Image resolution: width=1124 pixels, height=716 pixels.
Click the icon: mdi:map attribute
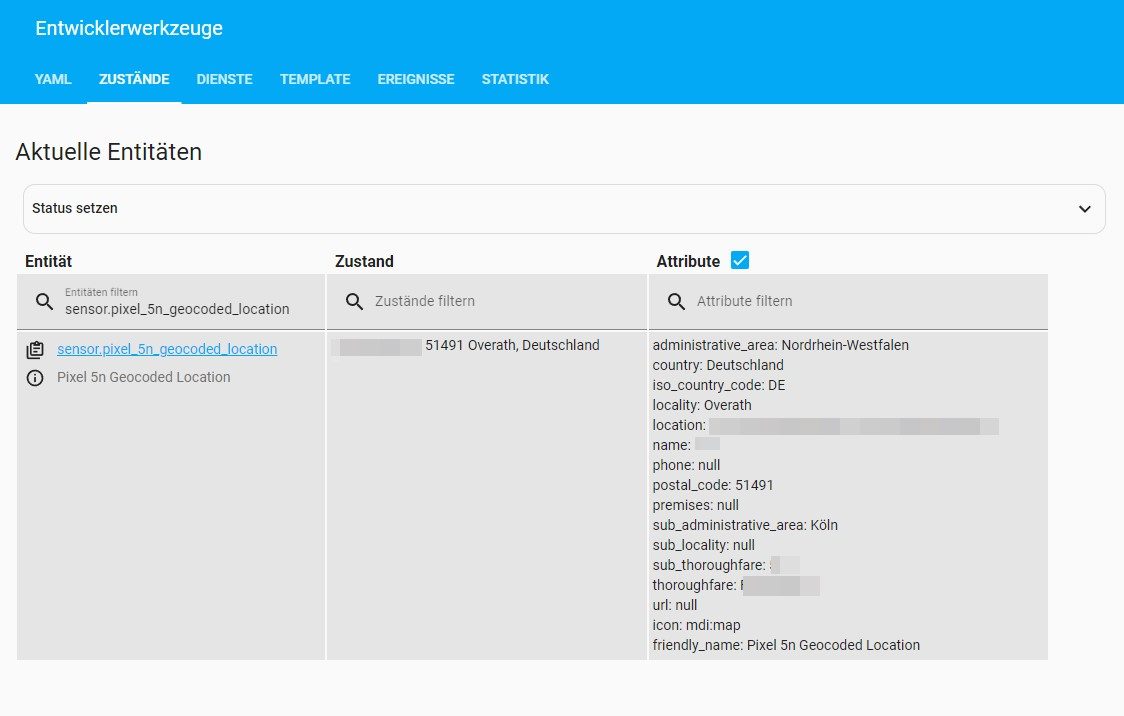[x=696, y=625]
